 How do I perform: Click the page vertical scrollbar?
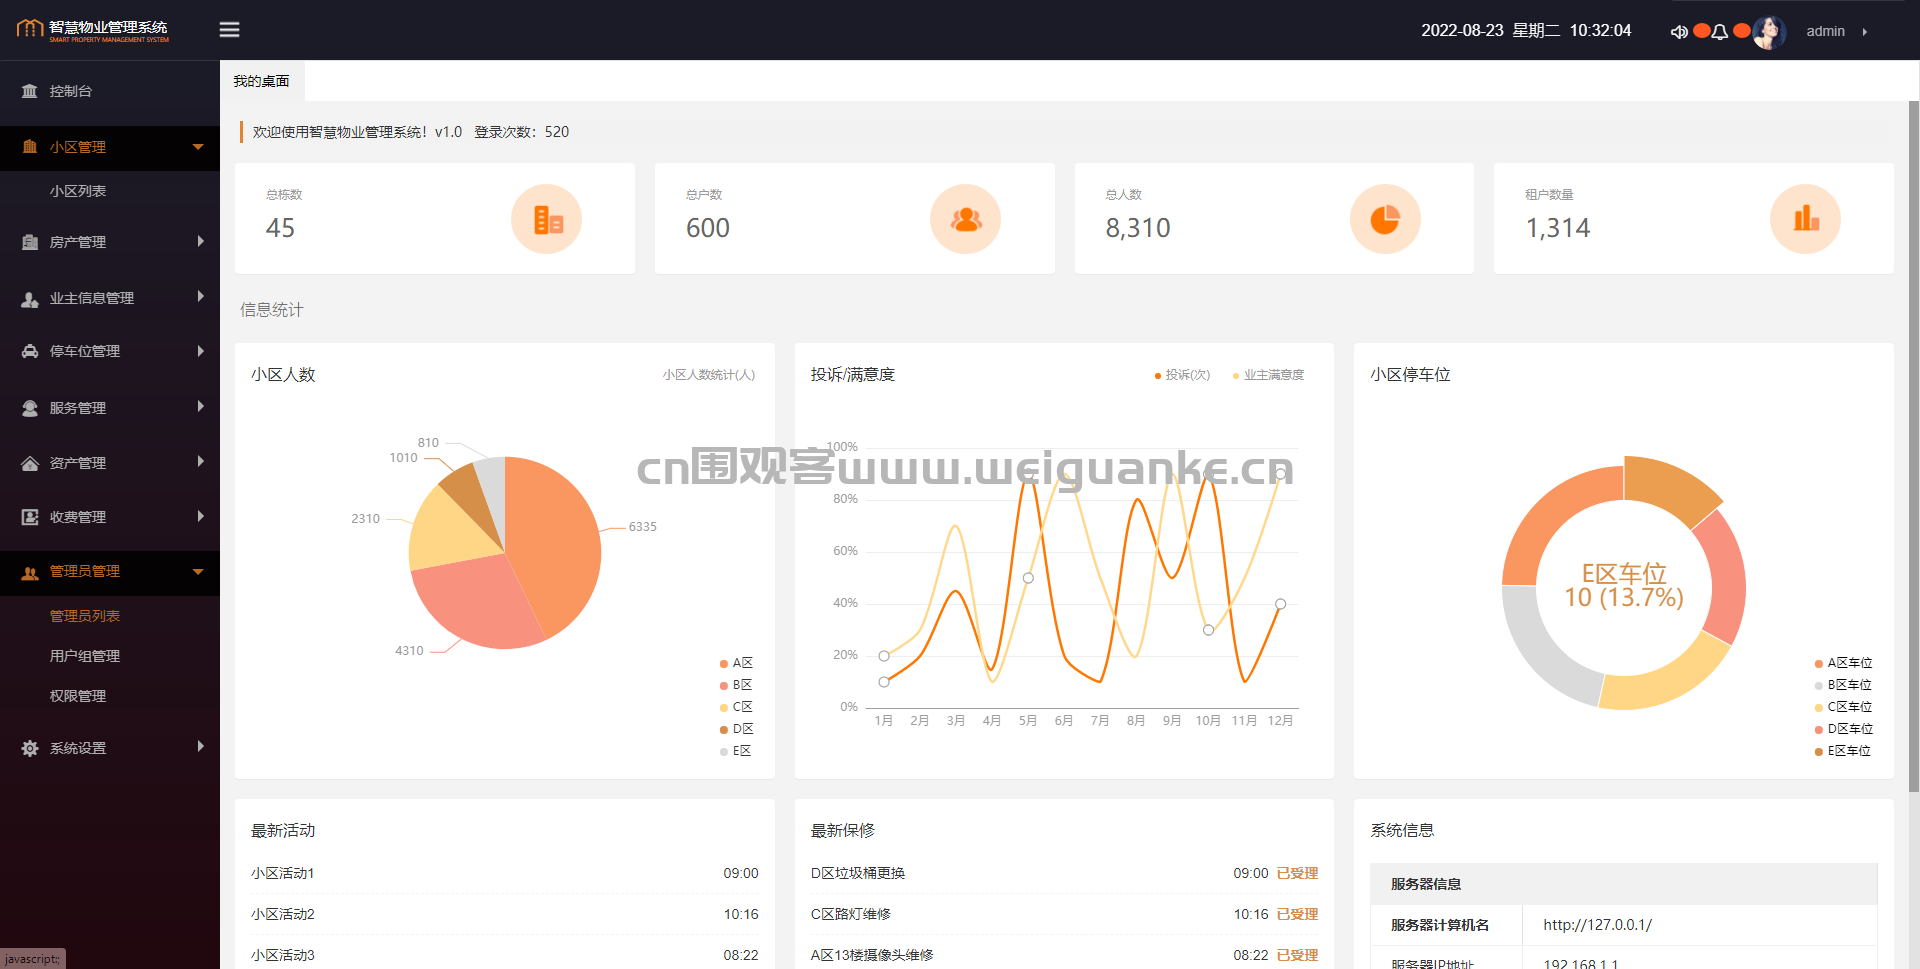1914,445
